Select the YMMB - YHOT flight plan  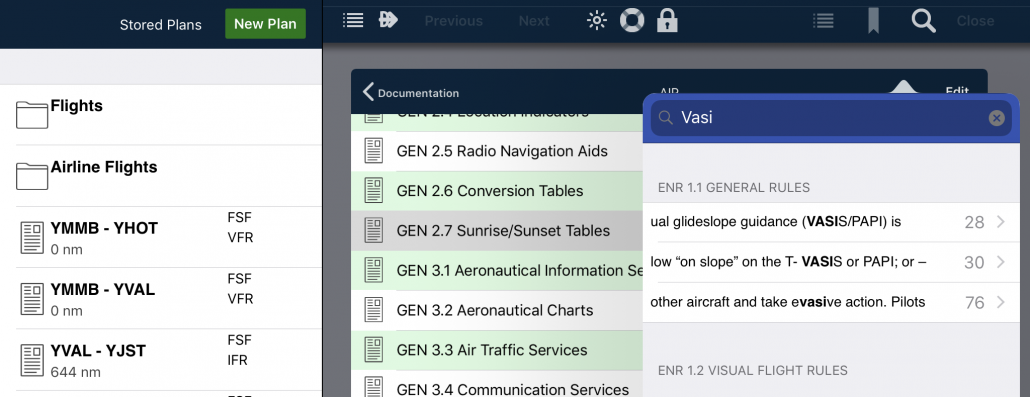pyautogui.click(x=161, y=237)
